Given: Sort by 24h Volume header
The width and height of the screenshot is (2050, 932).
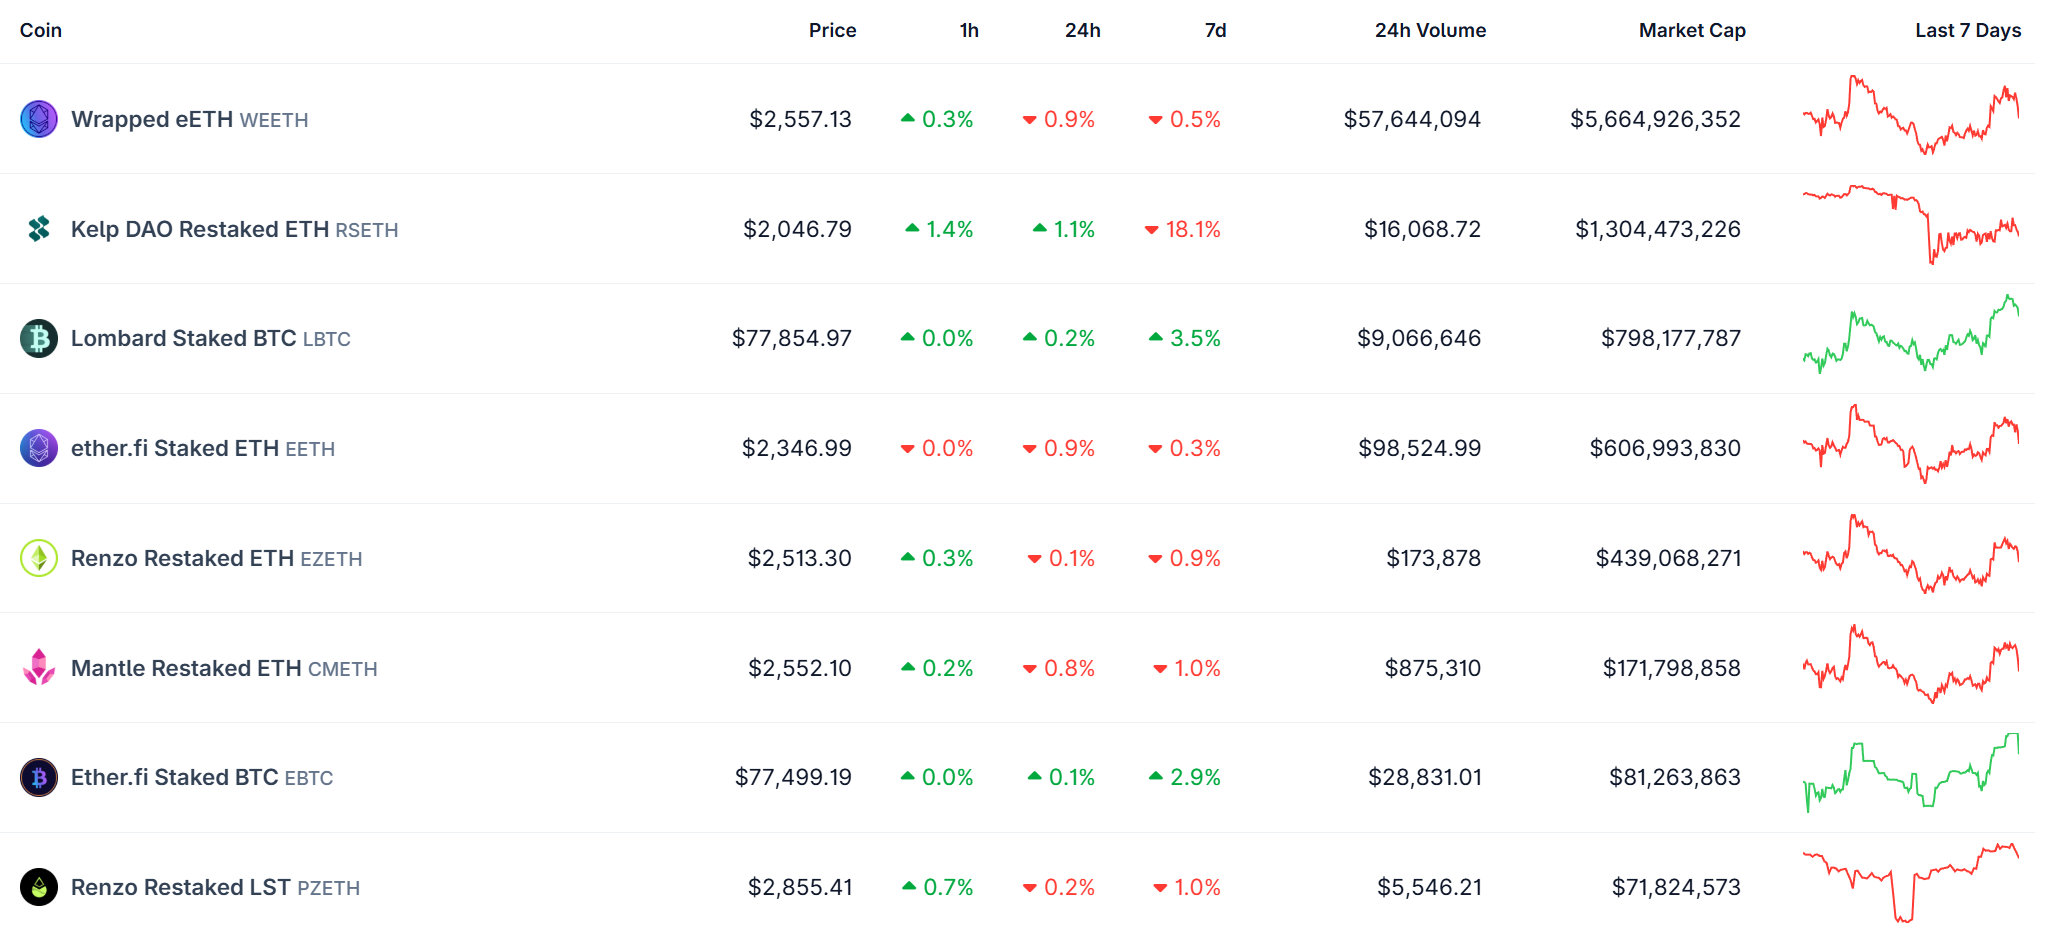Looking at the screenshot, I should 1430,30.
